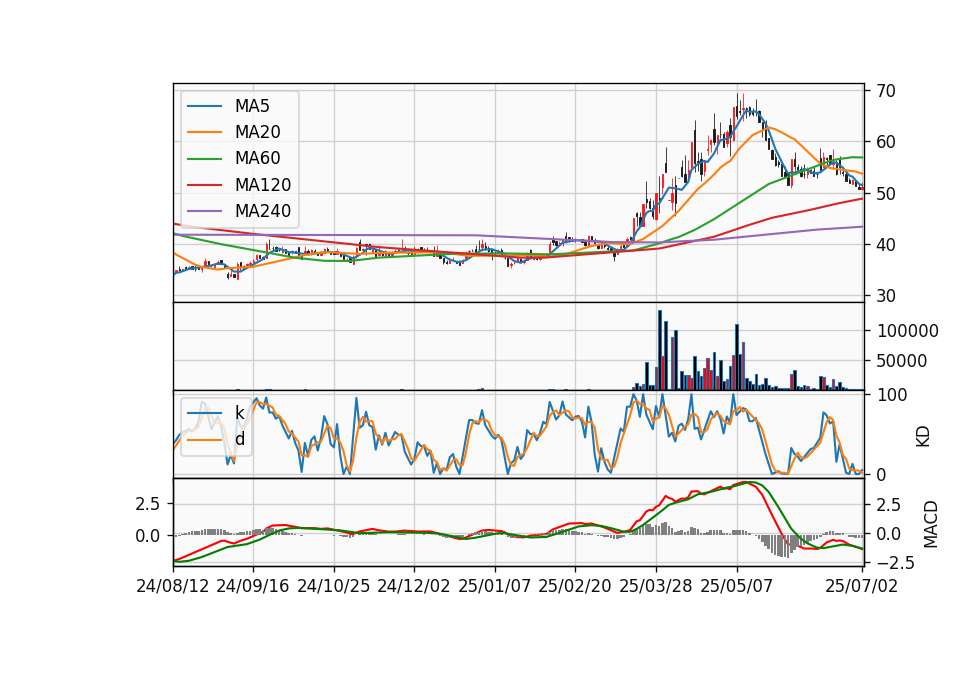The width and height of the screenshot is (960, 690).
Task: Click the MACD axis label
Action: click(931, 524)
